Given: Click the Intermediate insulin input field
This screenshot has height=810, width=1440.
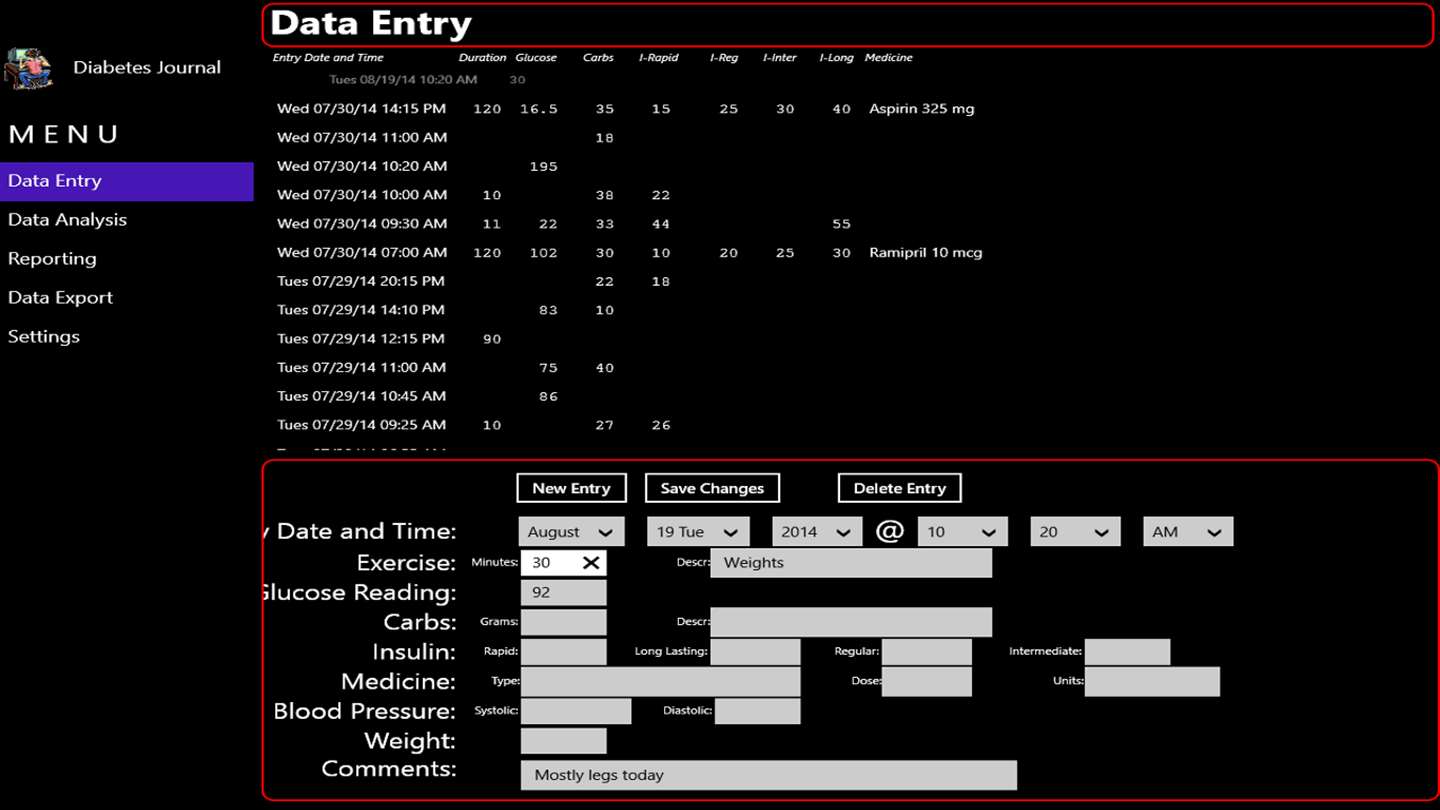Looking at the screenshot, I should click(x=1127, y=652).
